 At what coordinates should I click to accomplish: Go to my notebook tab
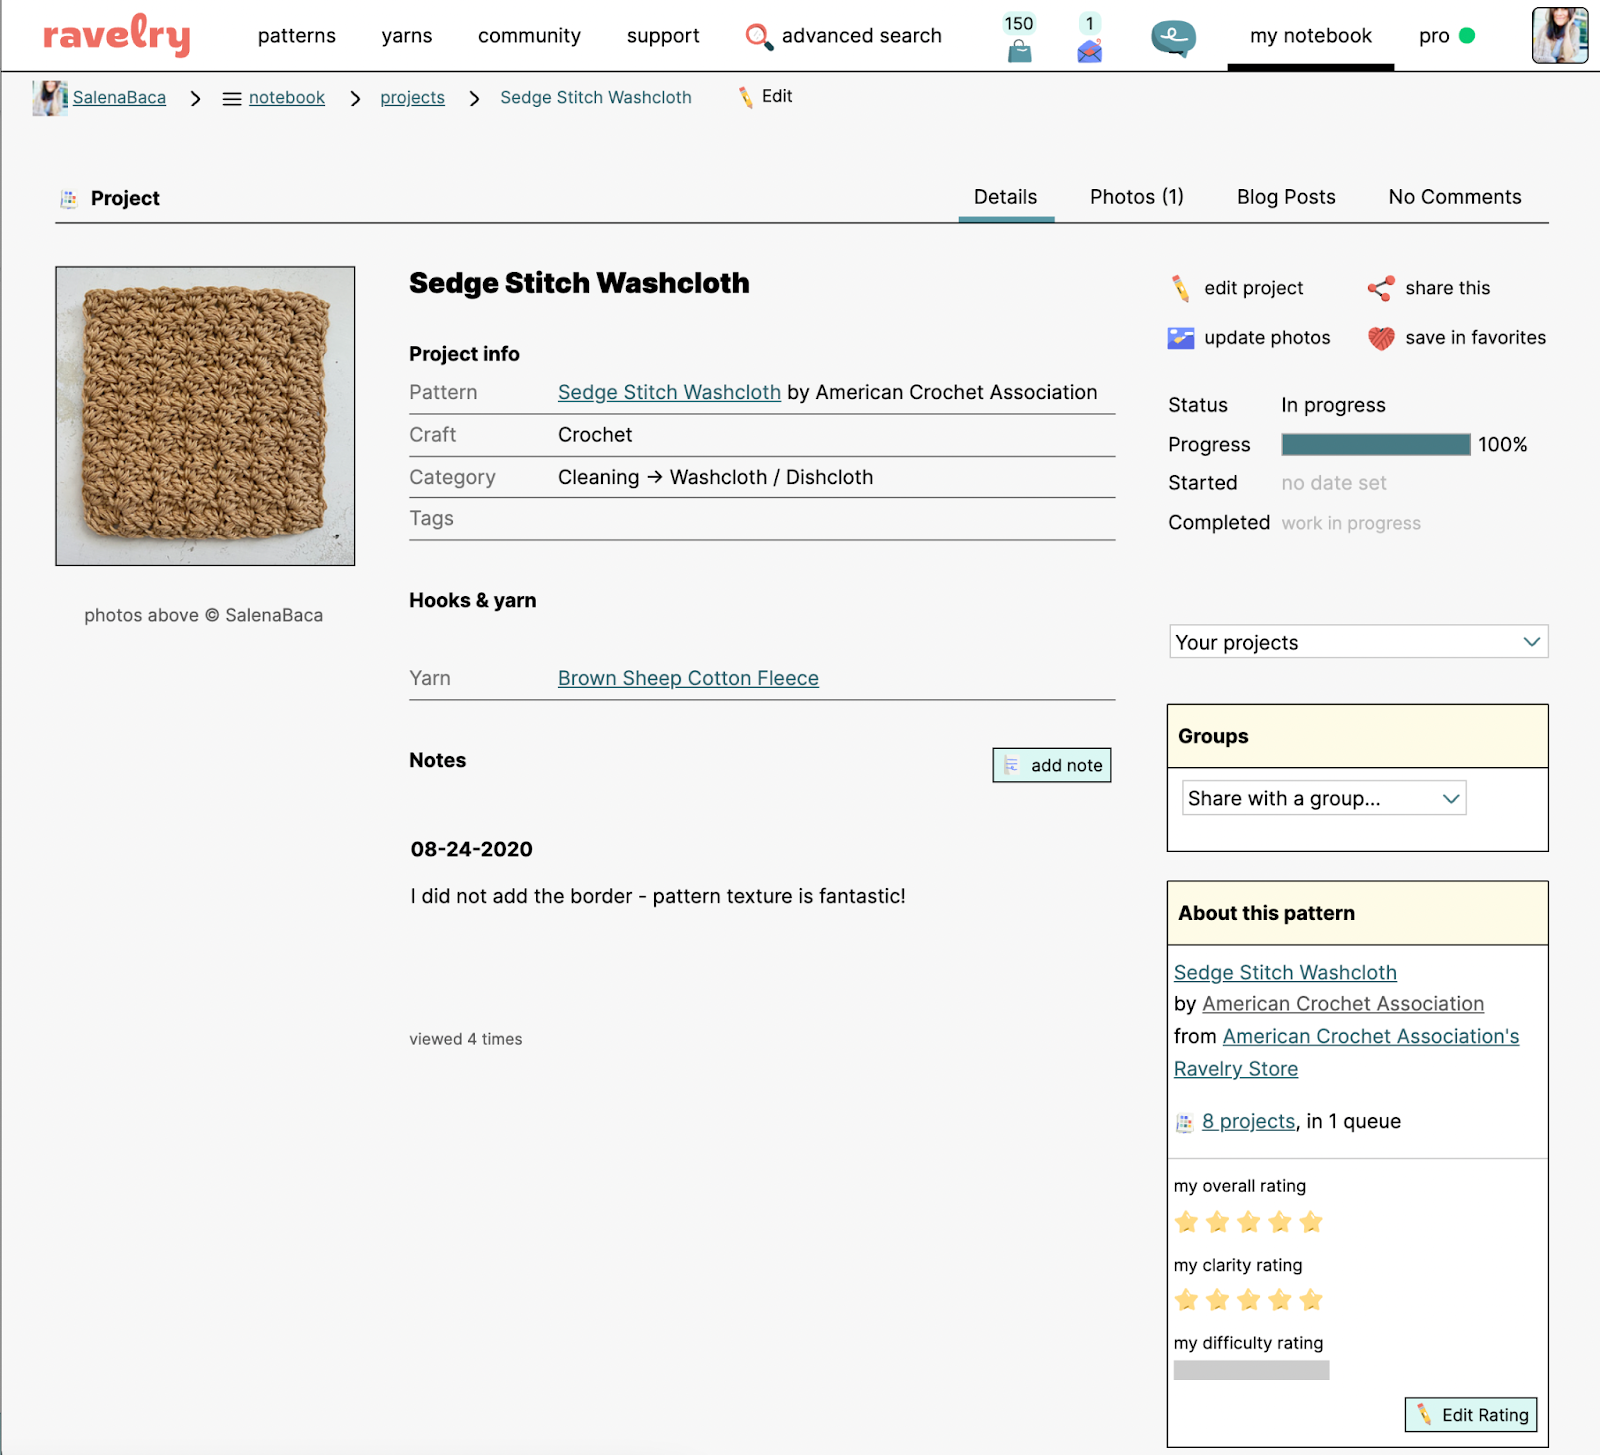point(1311,36)
